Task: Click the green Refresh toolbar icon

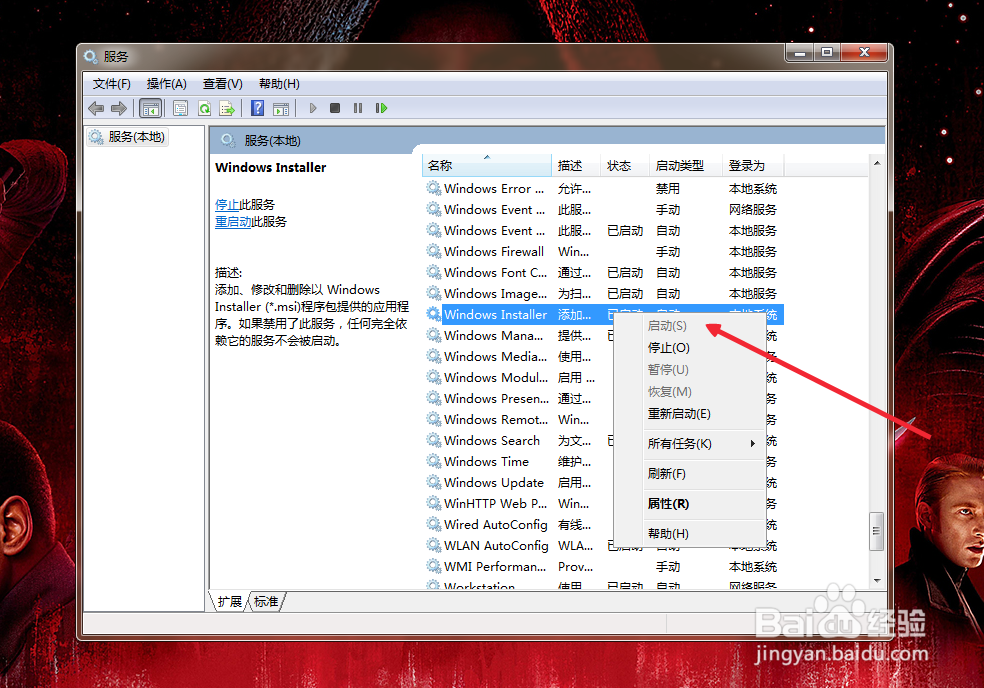Action: click(x=204, y=109)
